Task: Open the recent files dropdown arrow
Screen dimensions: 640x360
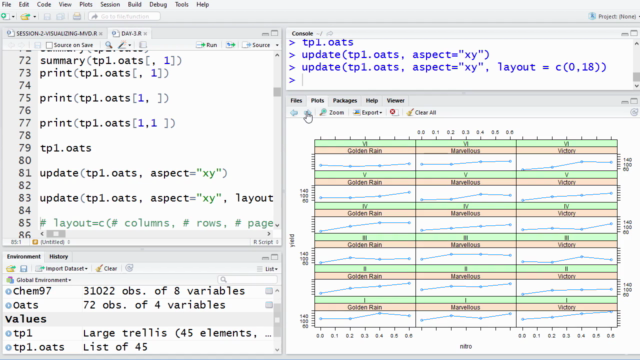Action: 35,17
